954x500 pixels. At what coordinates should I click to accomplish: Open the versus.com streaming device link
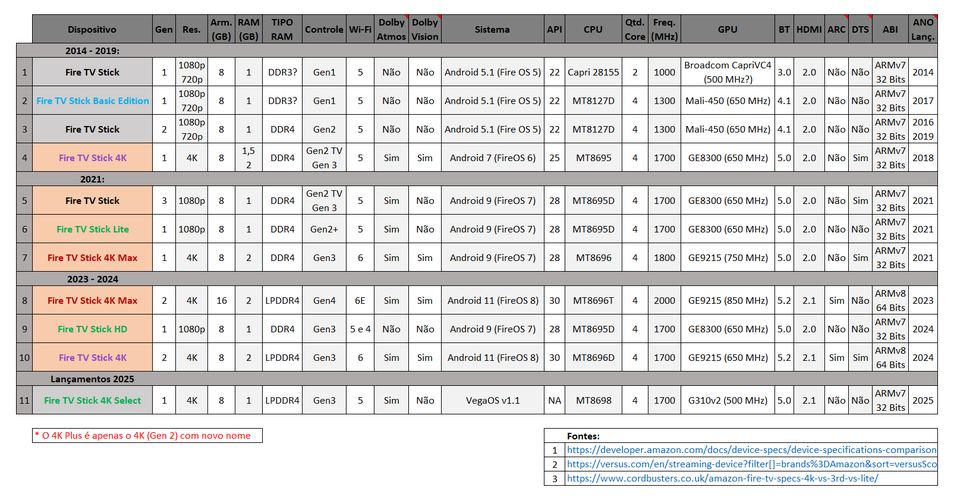coord(751,464)
